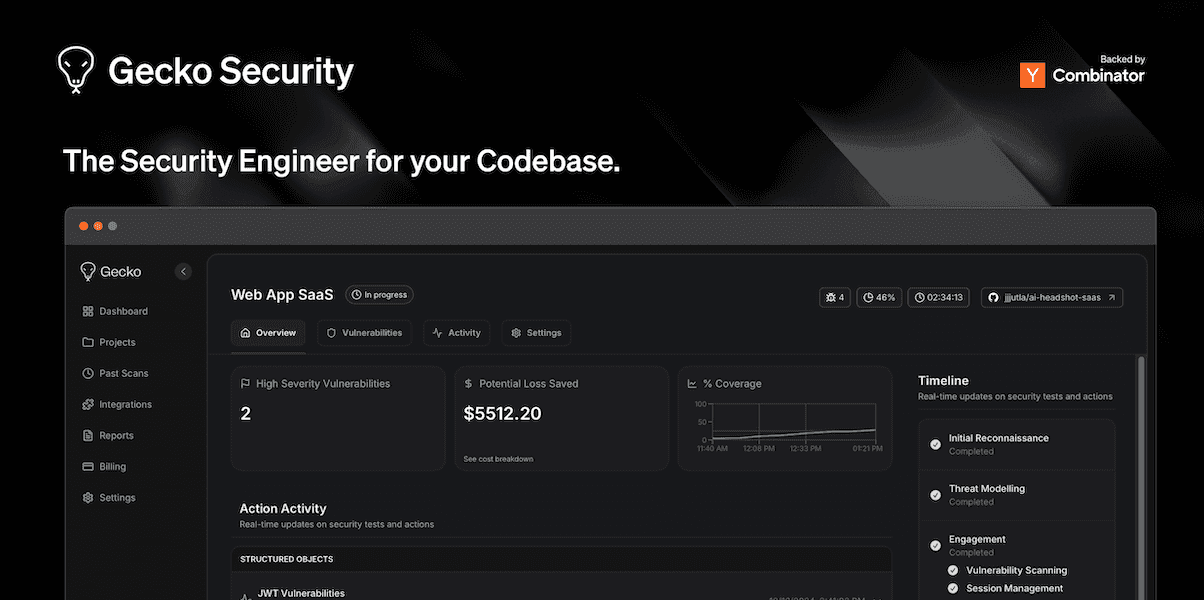Click the bug count badge showing 4
This screenshot has width=1204, height=600.
click(x=834, y=297)
